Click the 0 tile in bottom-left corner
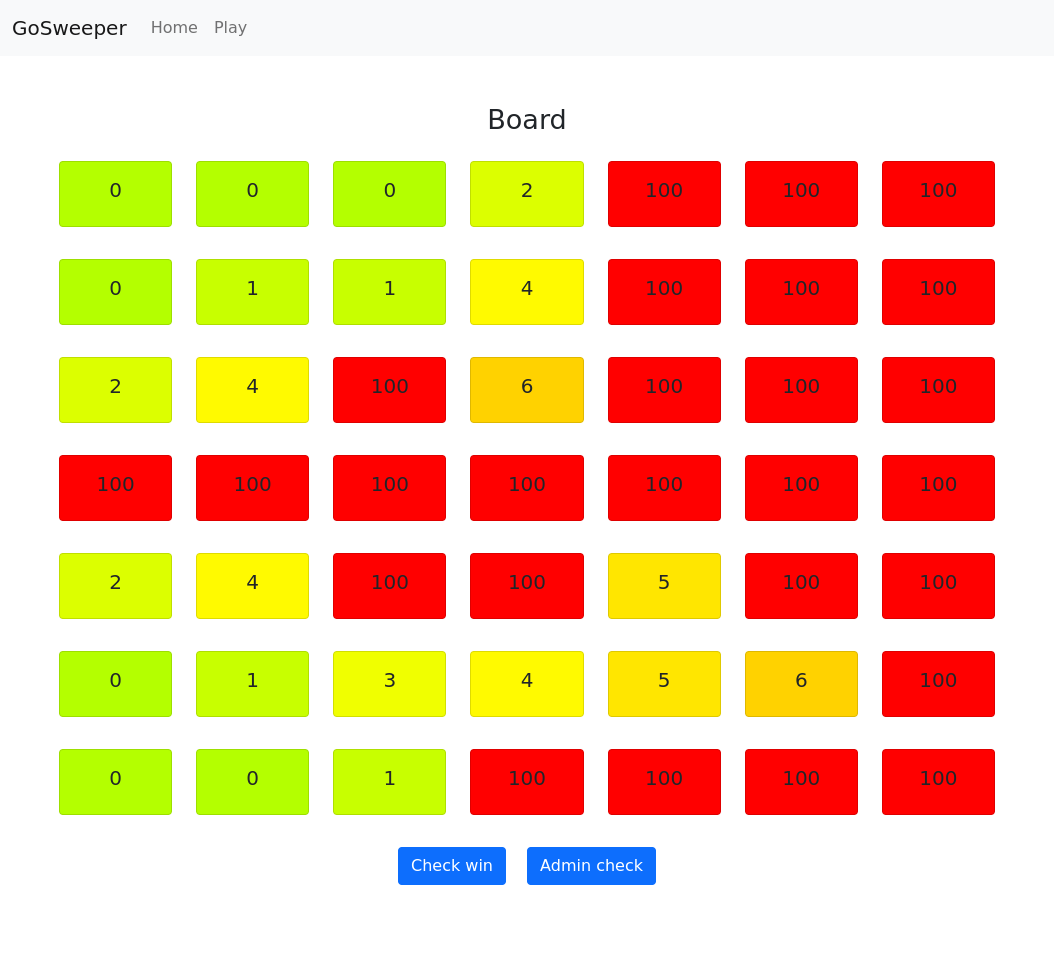 click(x=115, y=782)
